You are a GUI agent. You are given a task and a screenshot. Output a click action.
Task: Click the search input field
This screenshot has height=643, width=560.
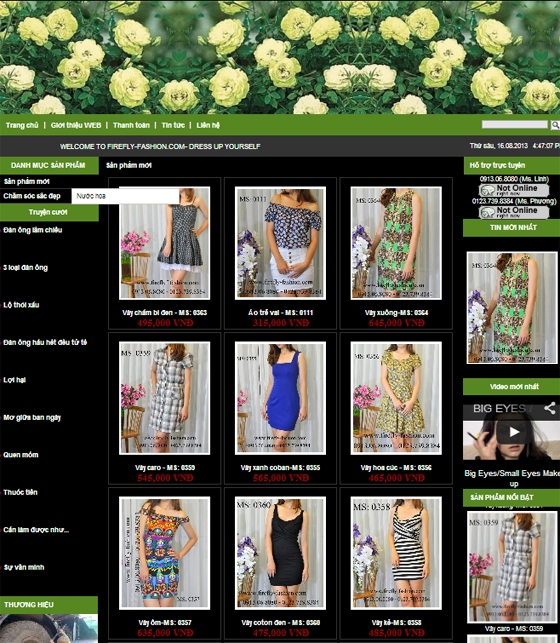tap(514, 124)
